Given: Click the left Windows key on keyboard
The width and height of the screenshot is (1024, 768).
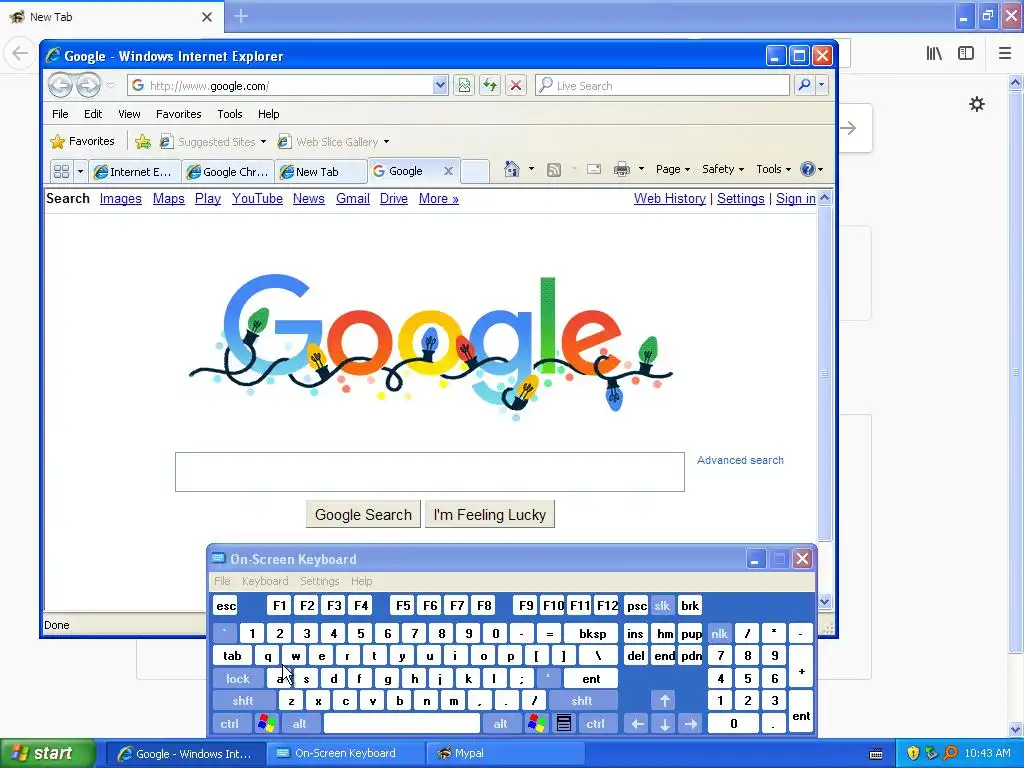Looking at the screenshot, I should point(266,724).
